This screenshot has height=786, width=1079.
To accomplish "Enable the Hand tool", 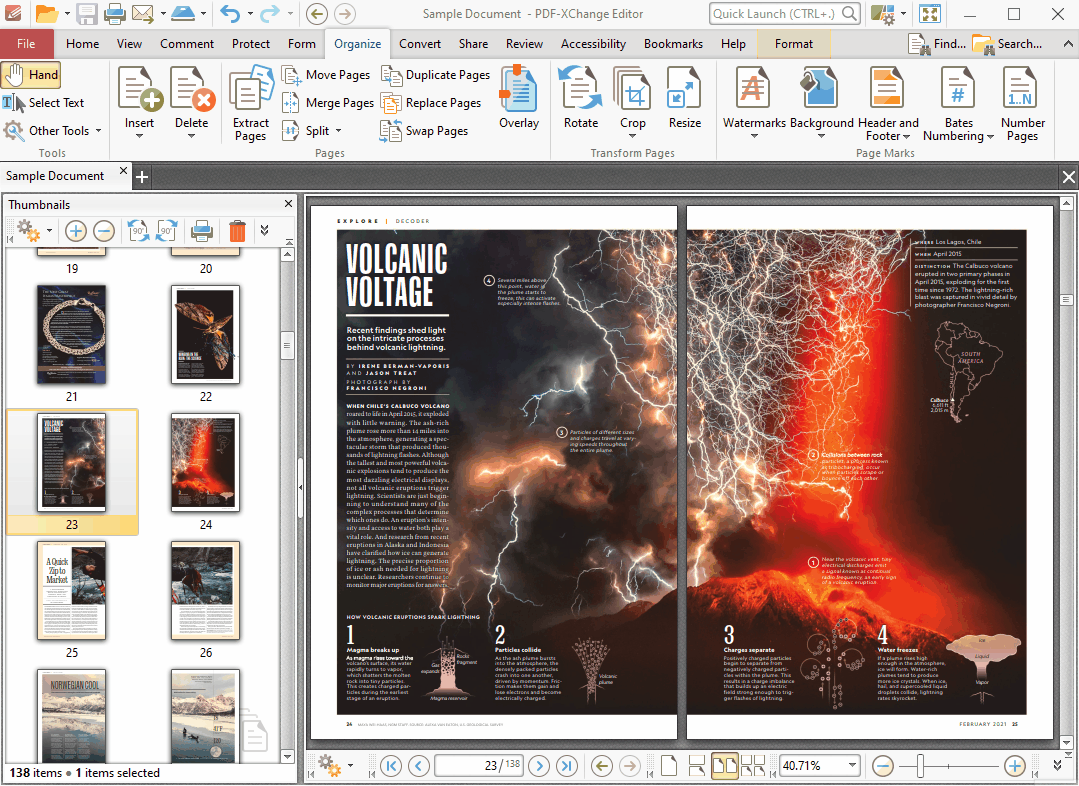I will click(x=32, y=75).
